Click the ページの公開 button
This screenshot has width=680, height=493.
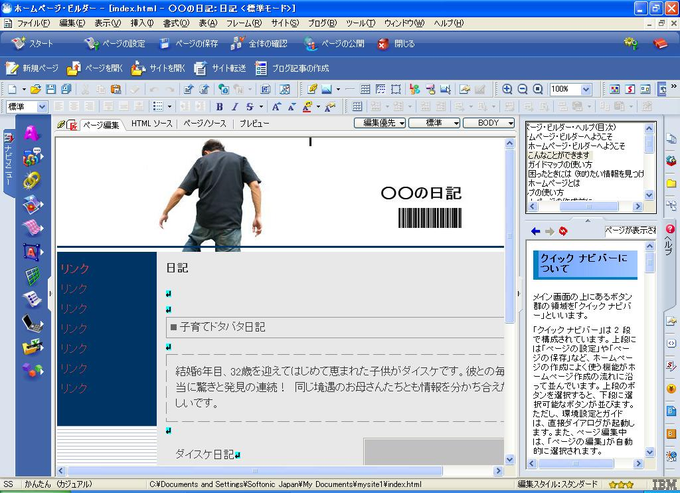click(x=334, y=44)
